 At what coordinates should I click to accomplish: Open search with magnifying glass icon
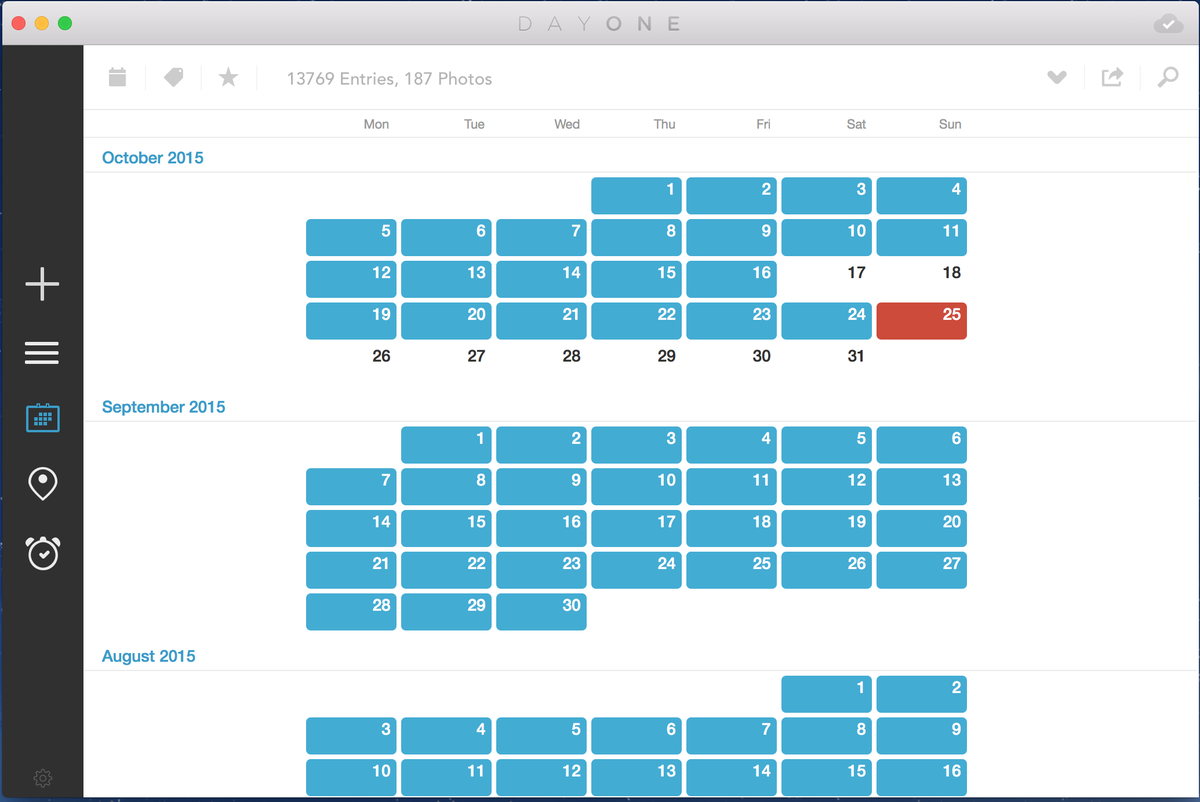(x=1168, y=77)
